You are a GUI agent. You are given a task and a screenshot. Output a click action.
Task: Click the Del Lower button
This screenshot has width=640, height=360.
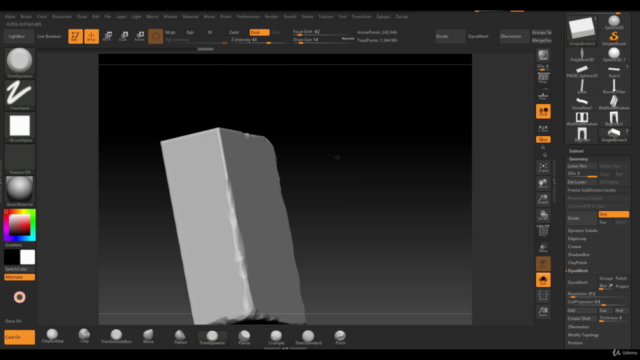[x=581, y=182]
